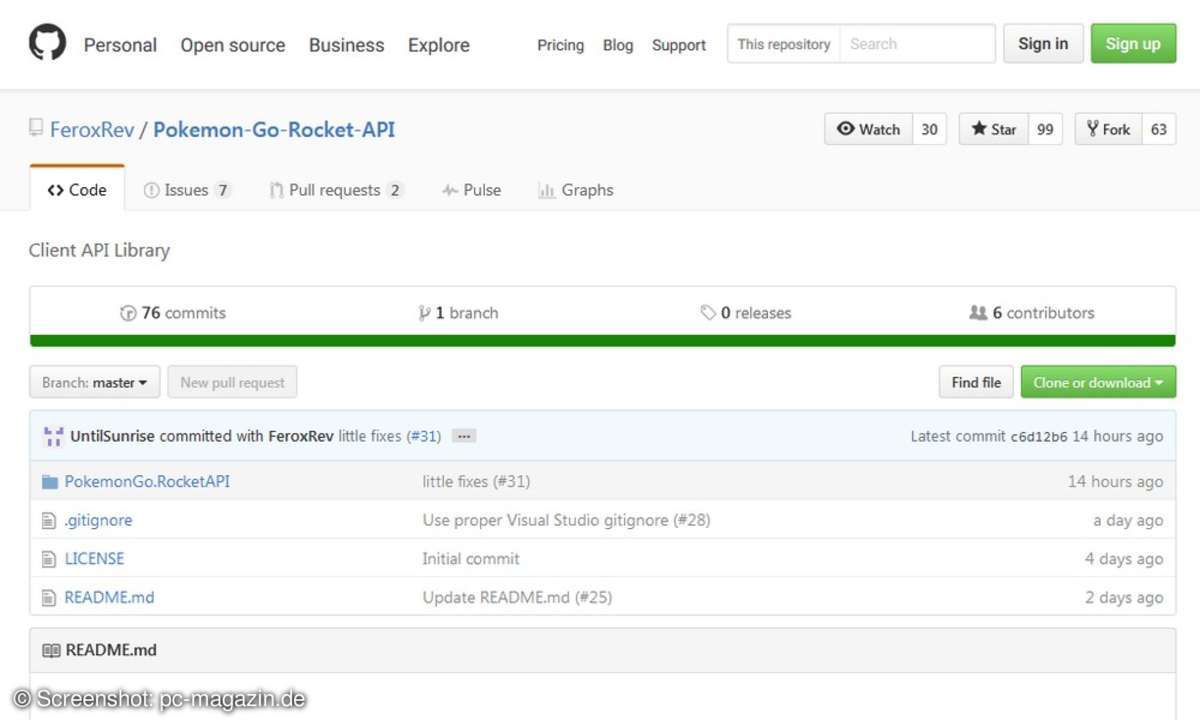The width and height of the screenshot is (1200, 720).
Task: Go to the Blog link
Action: tap(618, 45)
